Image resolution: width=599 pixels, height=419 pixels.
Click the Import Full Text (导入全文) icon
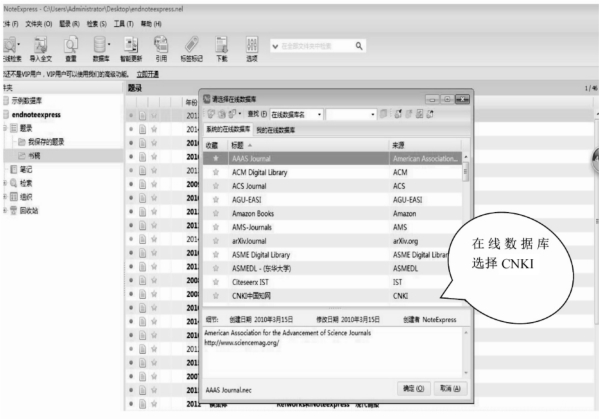point(40,49)
